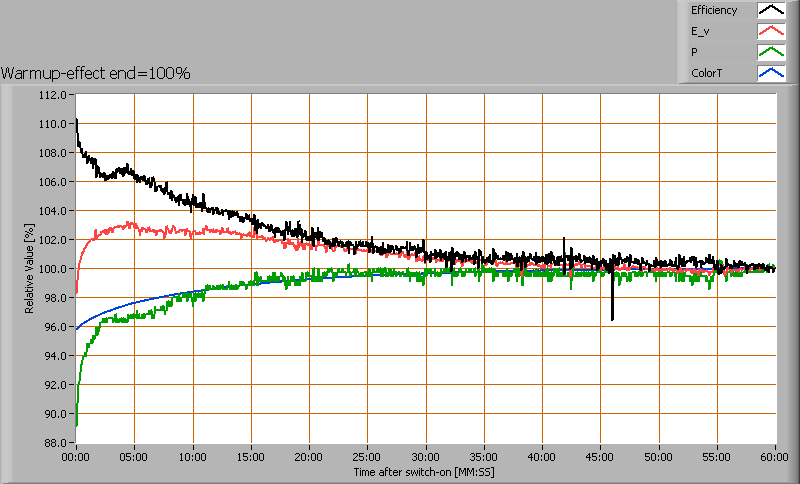The width and height of the screenshot is (800, 484).
Task: Open the blue ColorT plot sample in legend
Action: (770, 73)
